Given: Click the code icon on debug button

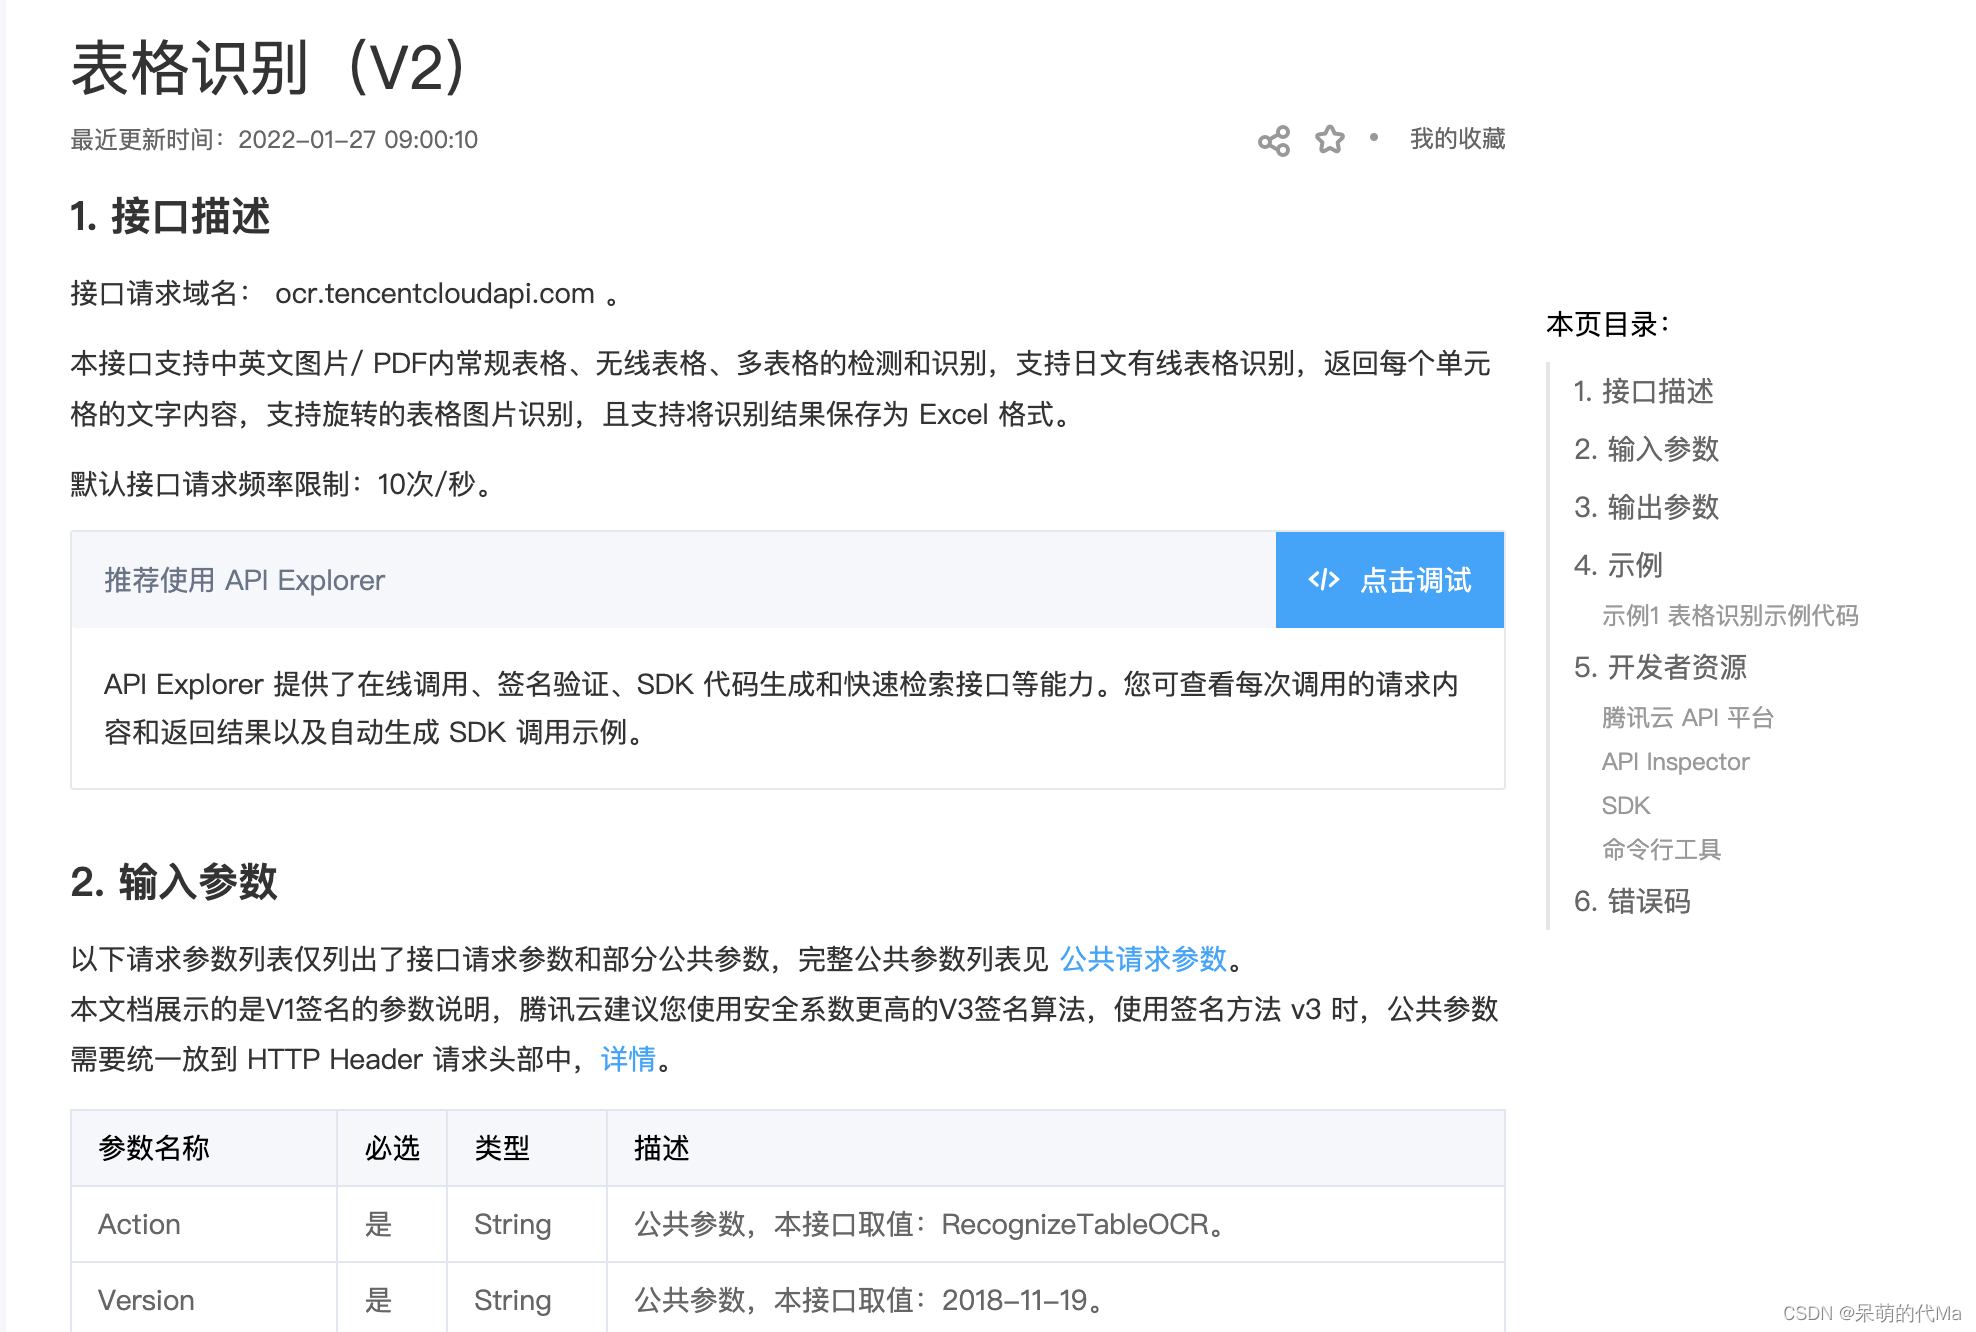Looking at the screenshot, I should pos(1323,580).
